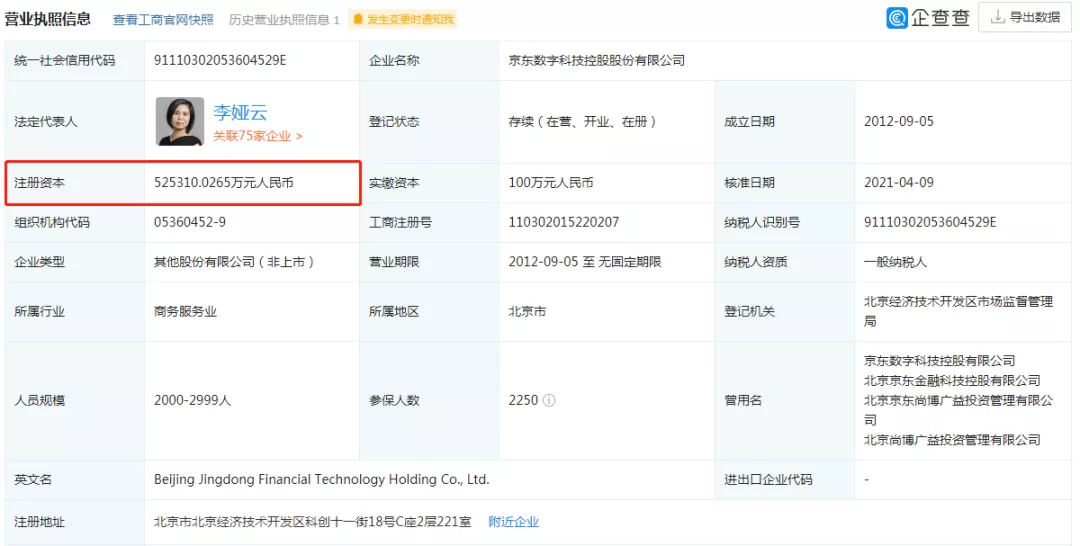The width and height of the screenshot is (1080, 546).
Task: Click the 法定代表人 label cell
Action: 74,121
